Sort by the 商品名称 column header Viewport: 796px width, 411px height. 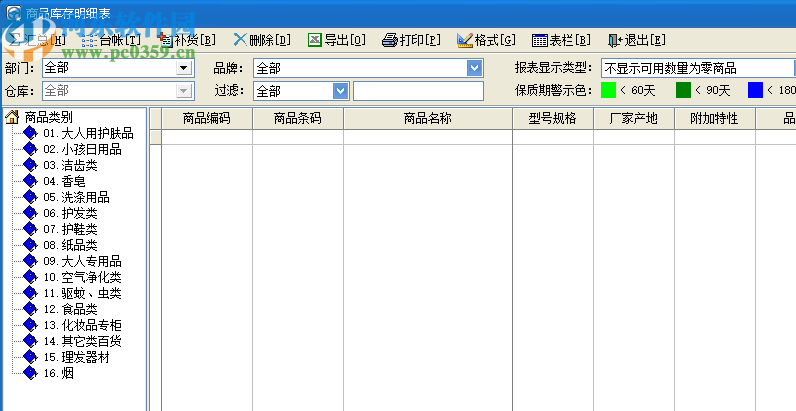(428, 119)
